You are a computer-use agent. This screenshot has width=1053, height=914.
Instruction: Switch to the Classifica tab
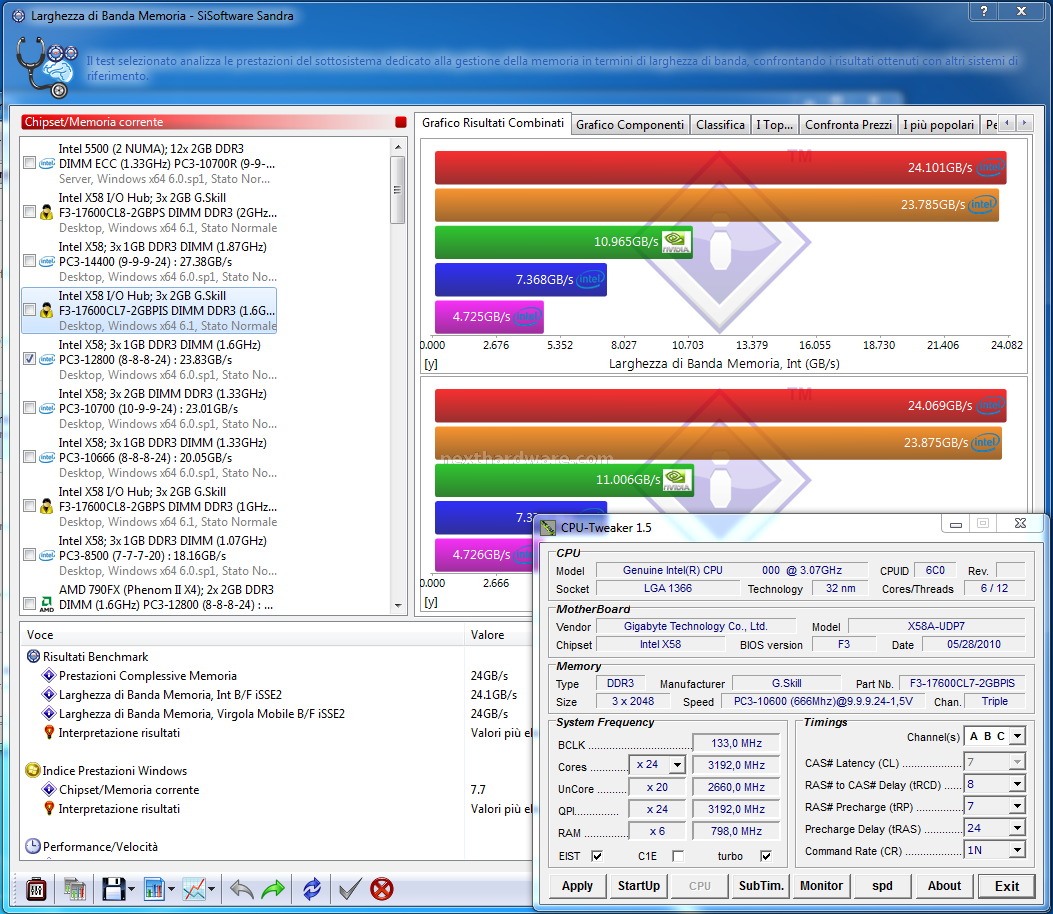point(721,125)
